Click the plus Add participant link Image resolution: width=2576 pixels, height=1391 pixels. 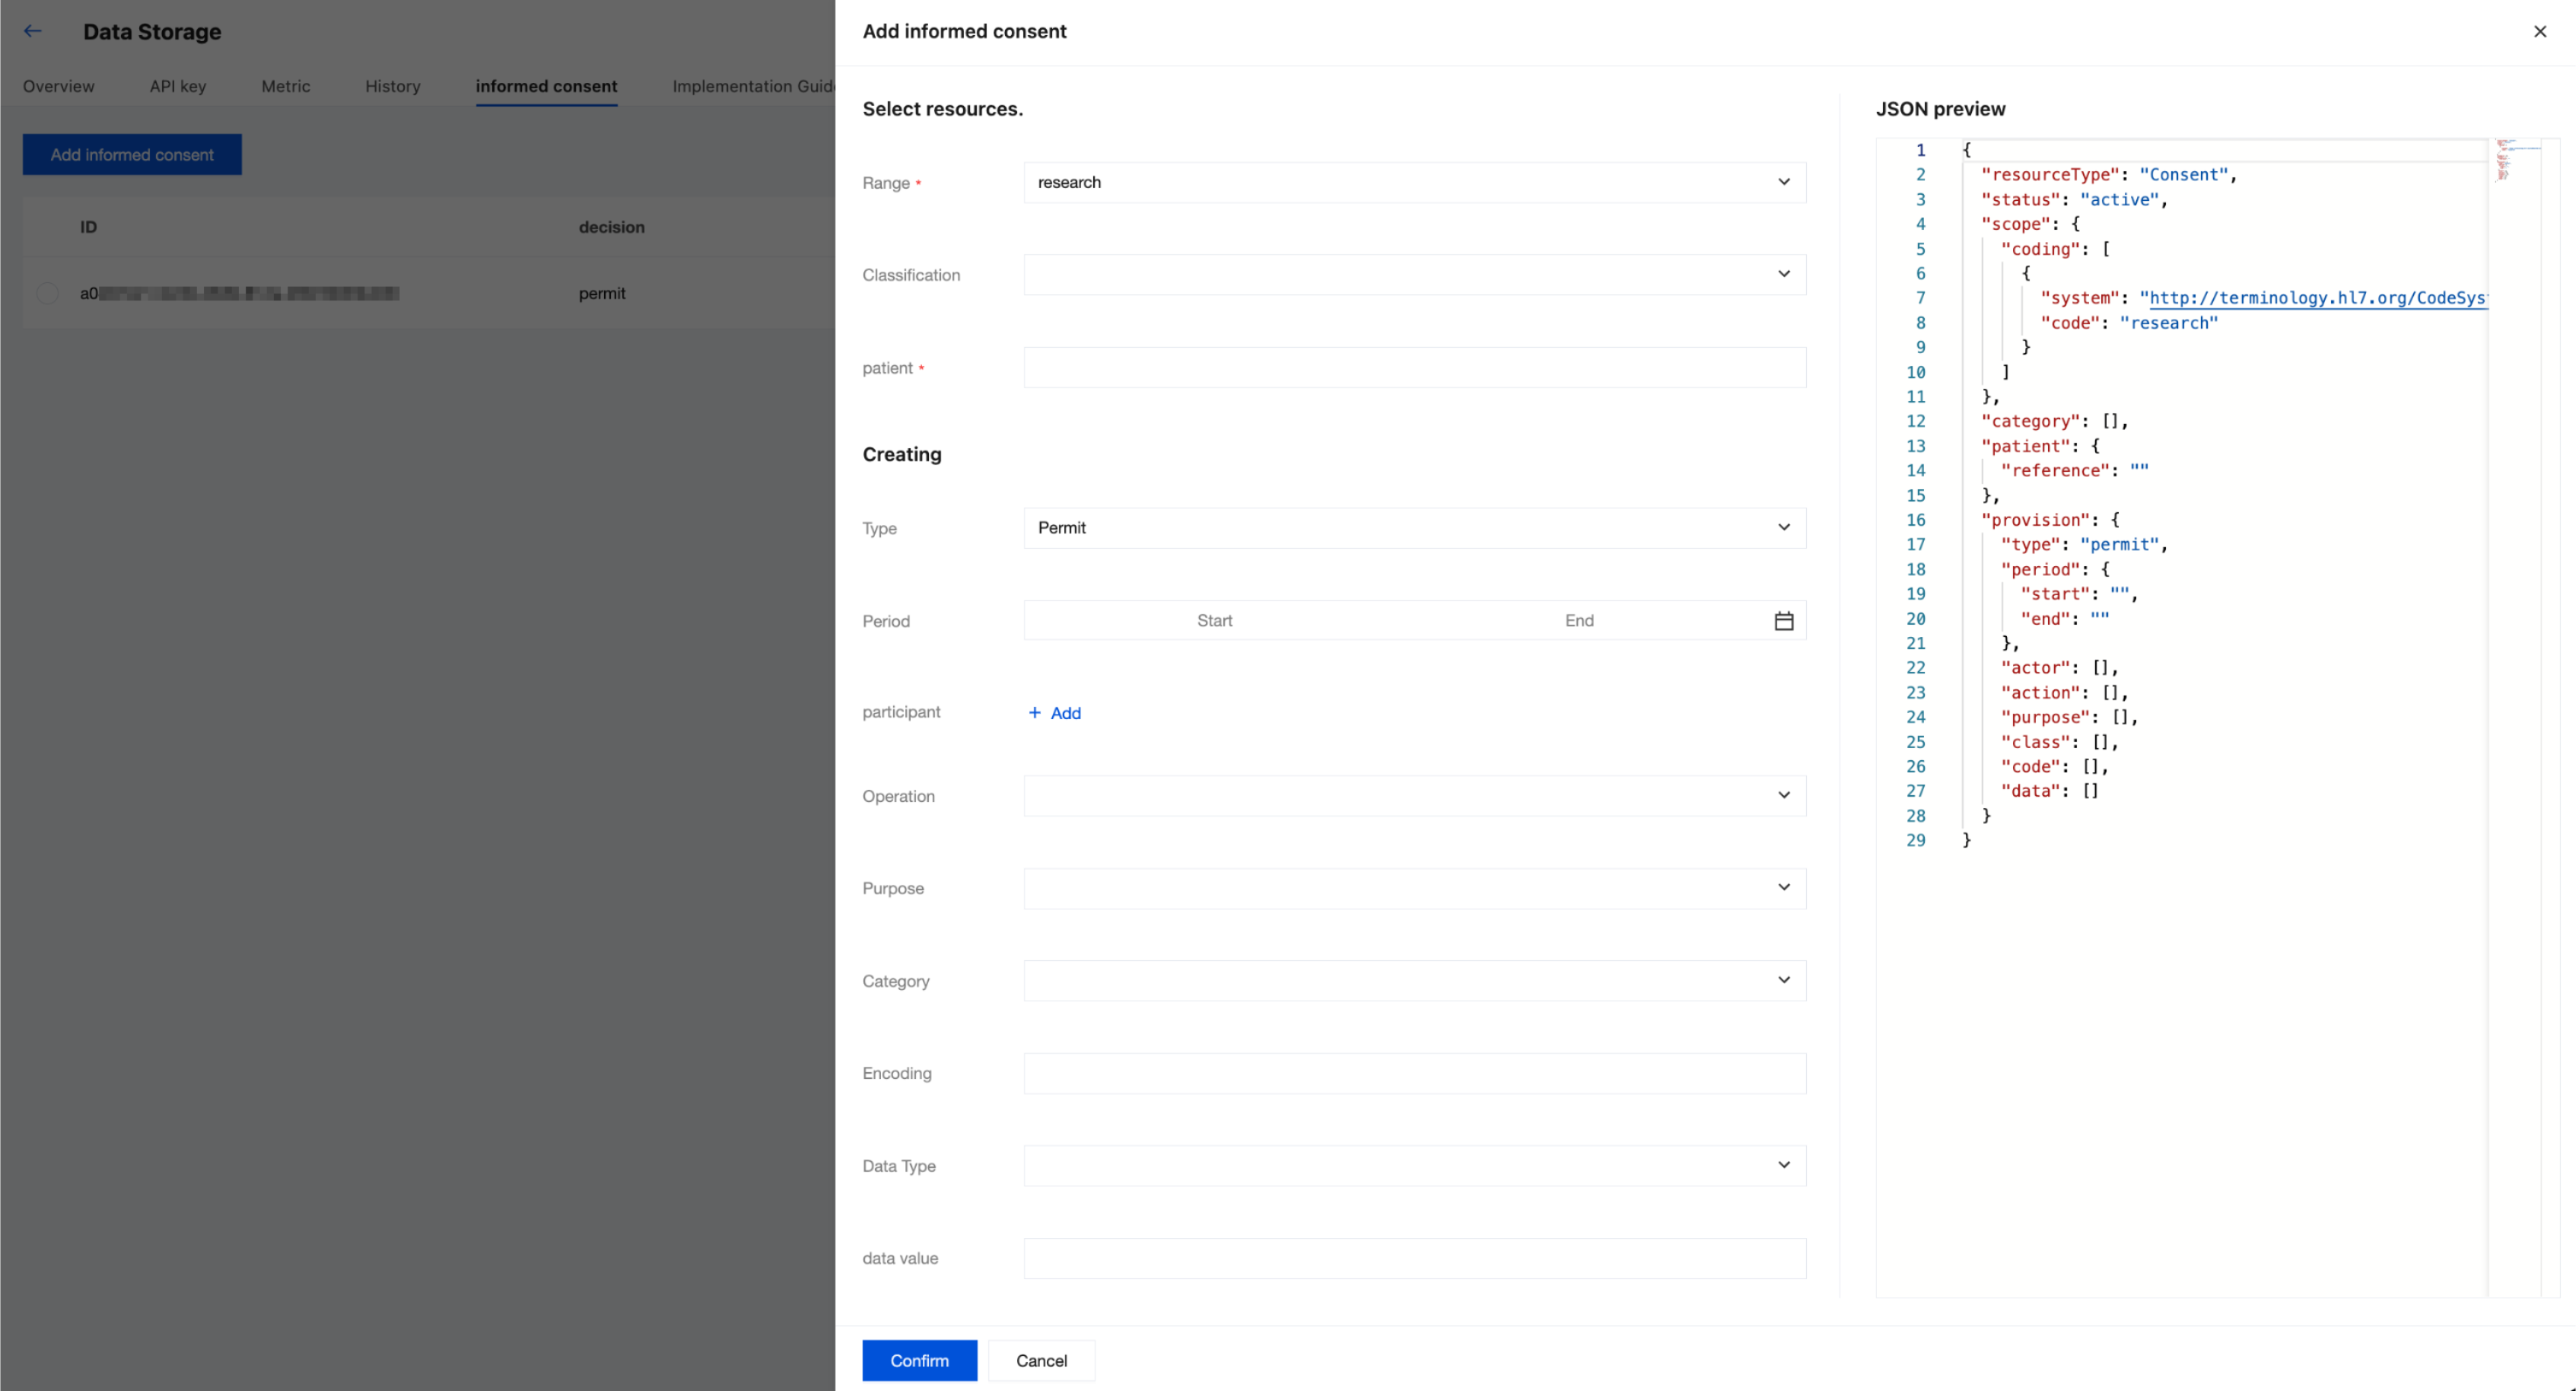[1055, 713]
